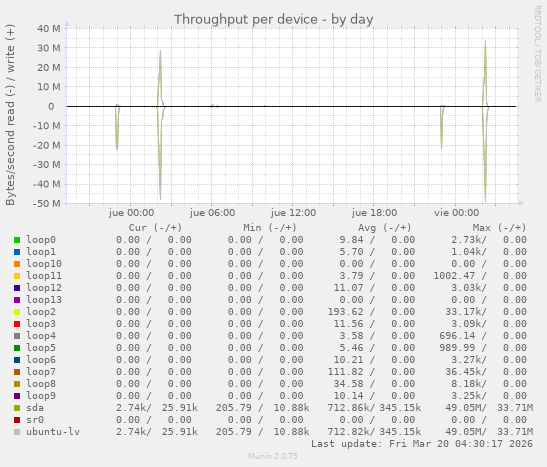Click the loop13 purple color swatch
This screenshot has height=467, width=547.
tap(17, 300)
